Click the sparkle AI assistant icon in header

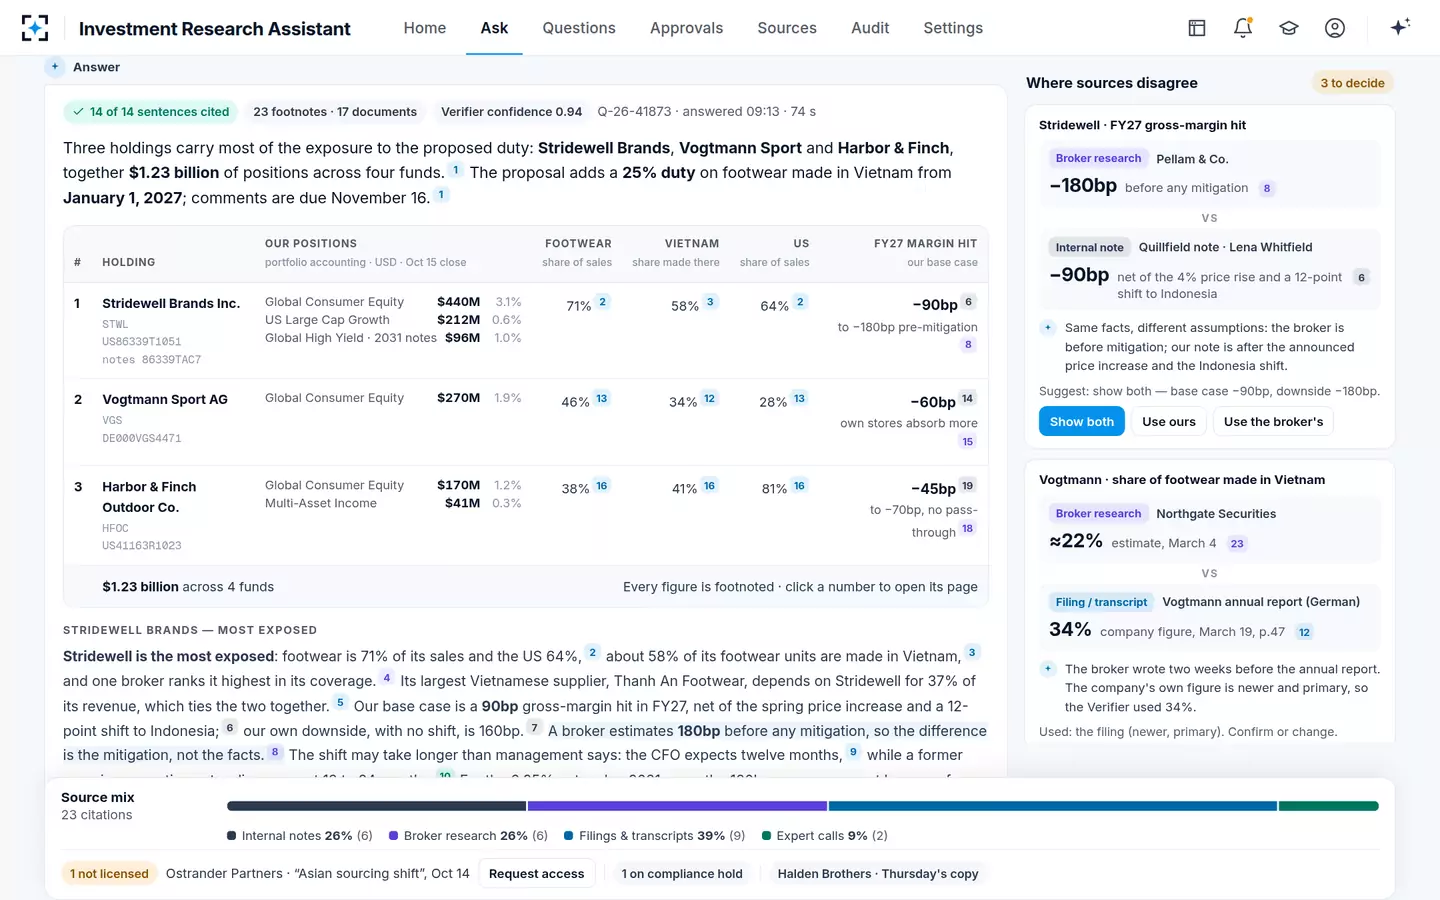[1400, 27]
